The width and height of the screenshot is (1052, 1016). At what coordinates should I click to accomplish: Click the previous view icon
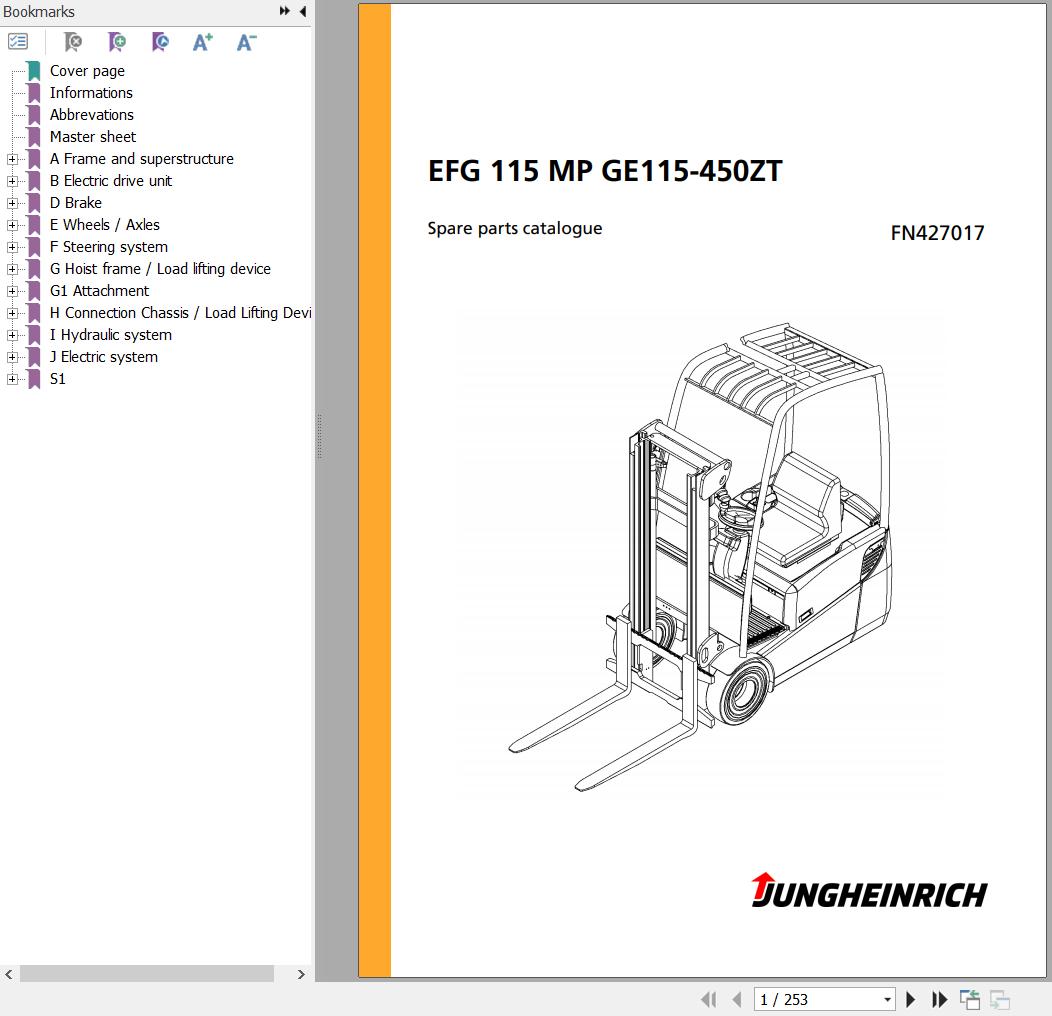969,999
